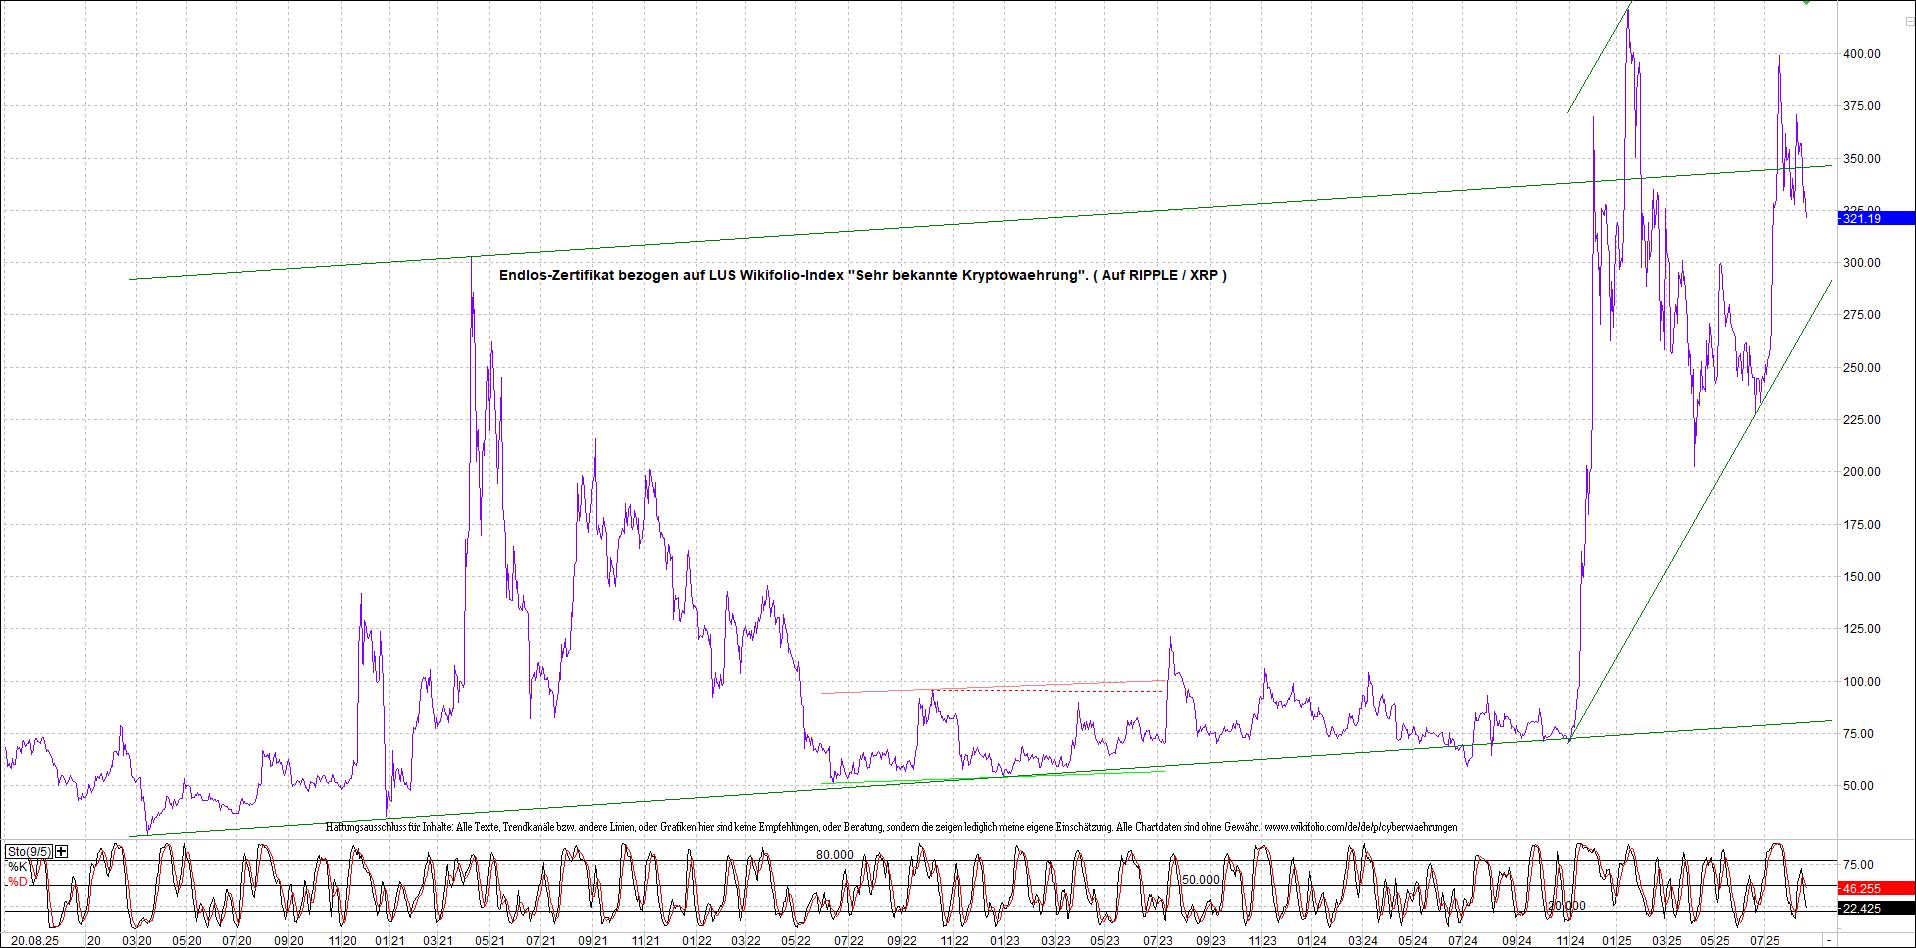Click the 400.00 price axis label

tap(1861, 54)
